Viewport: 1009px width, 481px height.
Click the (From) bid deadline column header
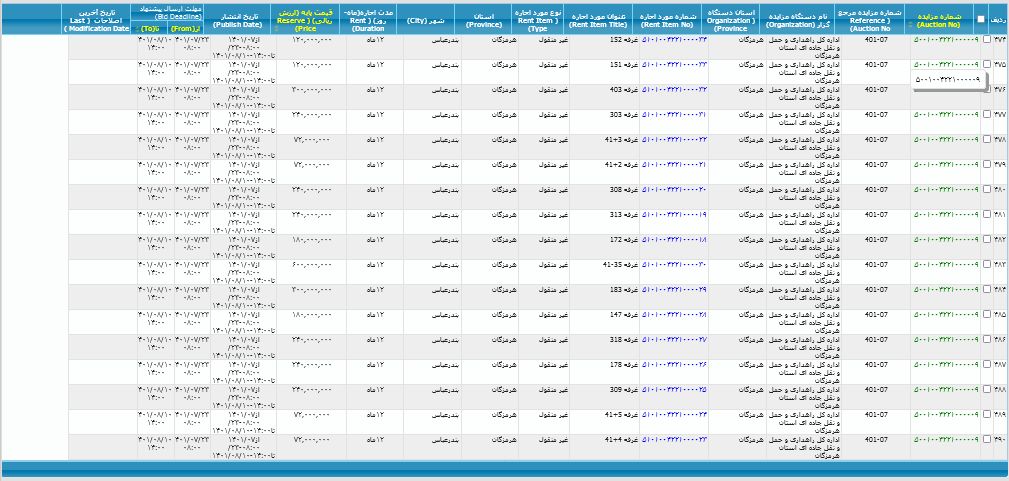pos(187,29)
